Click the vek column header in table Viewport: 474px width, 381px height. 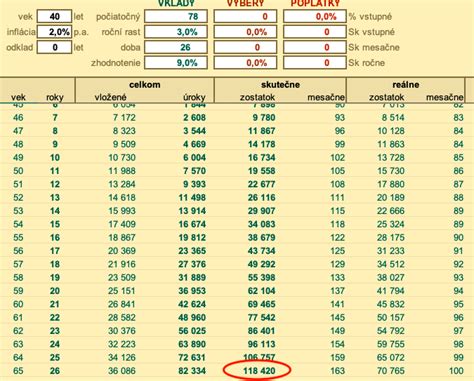tap(18, 97)
